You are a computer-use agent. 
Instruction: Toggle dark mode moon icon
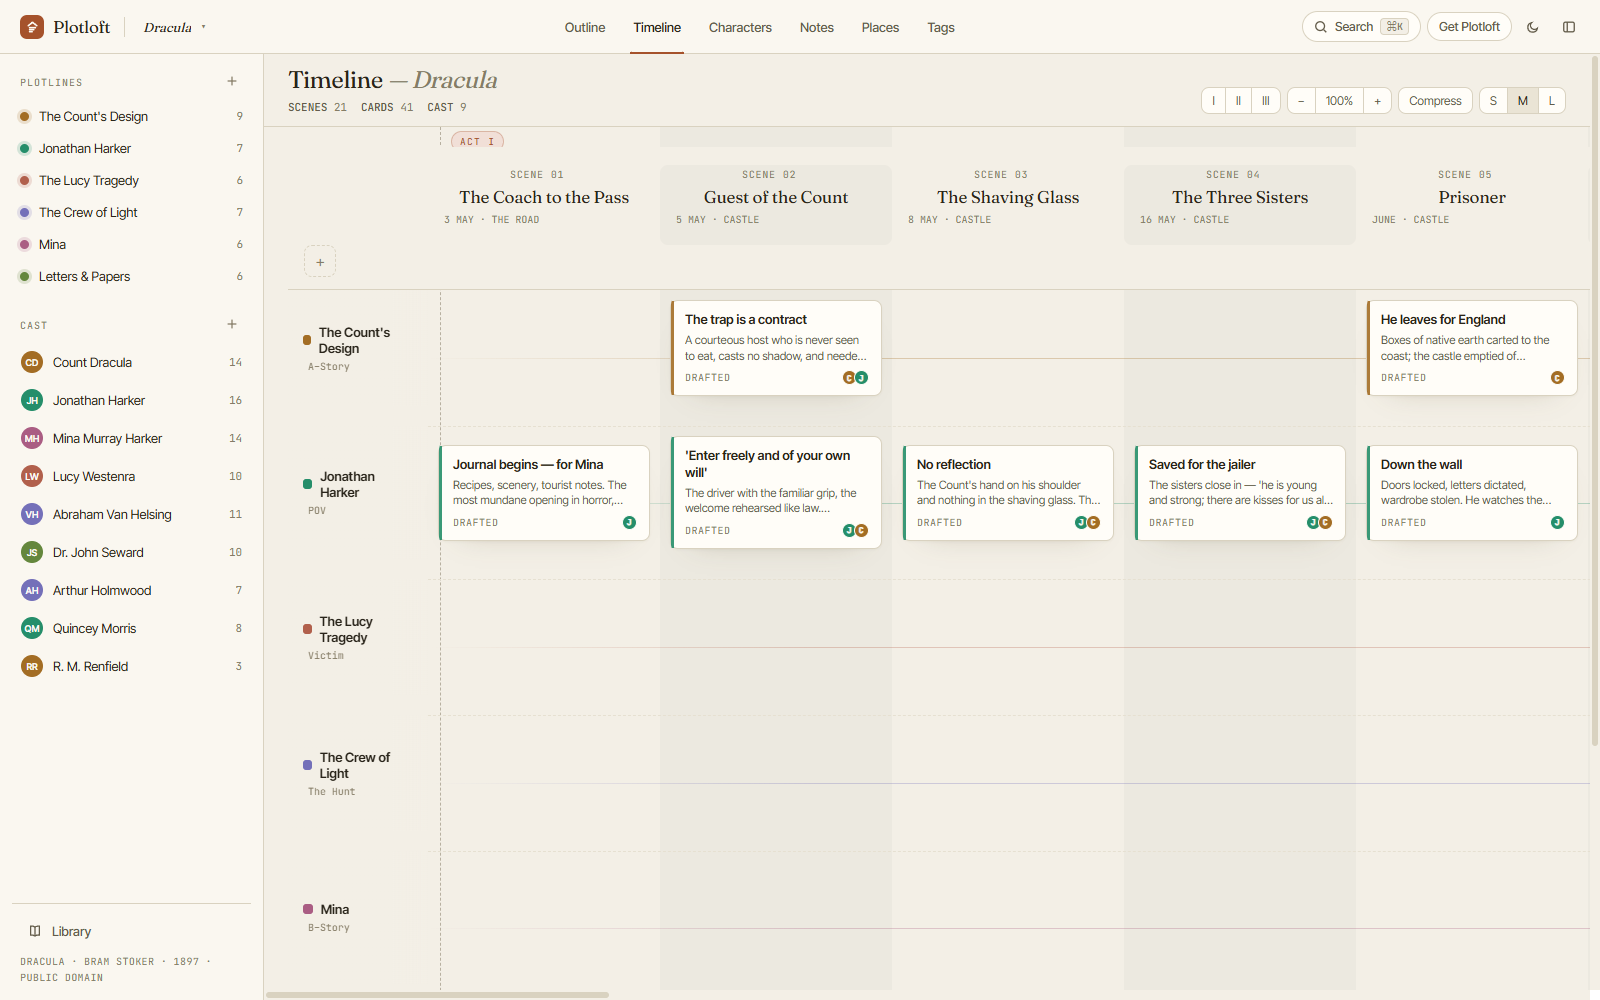1532,27
